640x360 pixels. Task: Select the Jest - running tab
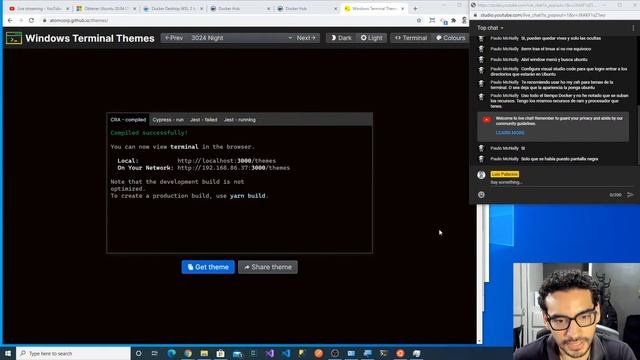pyautogui.click(x=240, y=120)
